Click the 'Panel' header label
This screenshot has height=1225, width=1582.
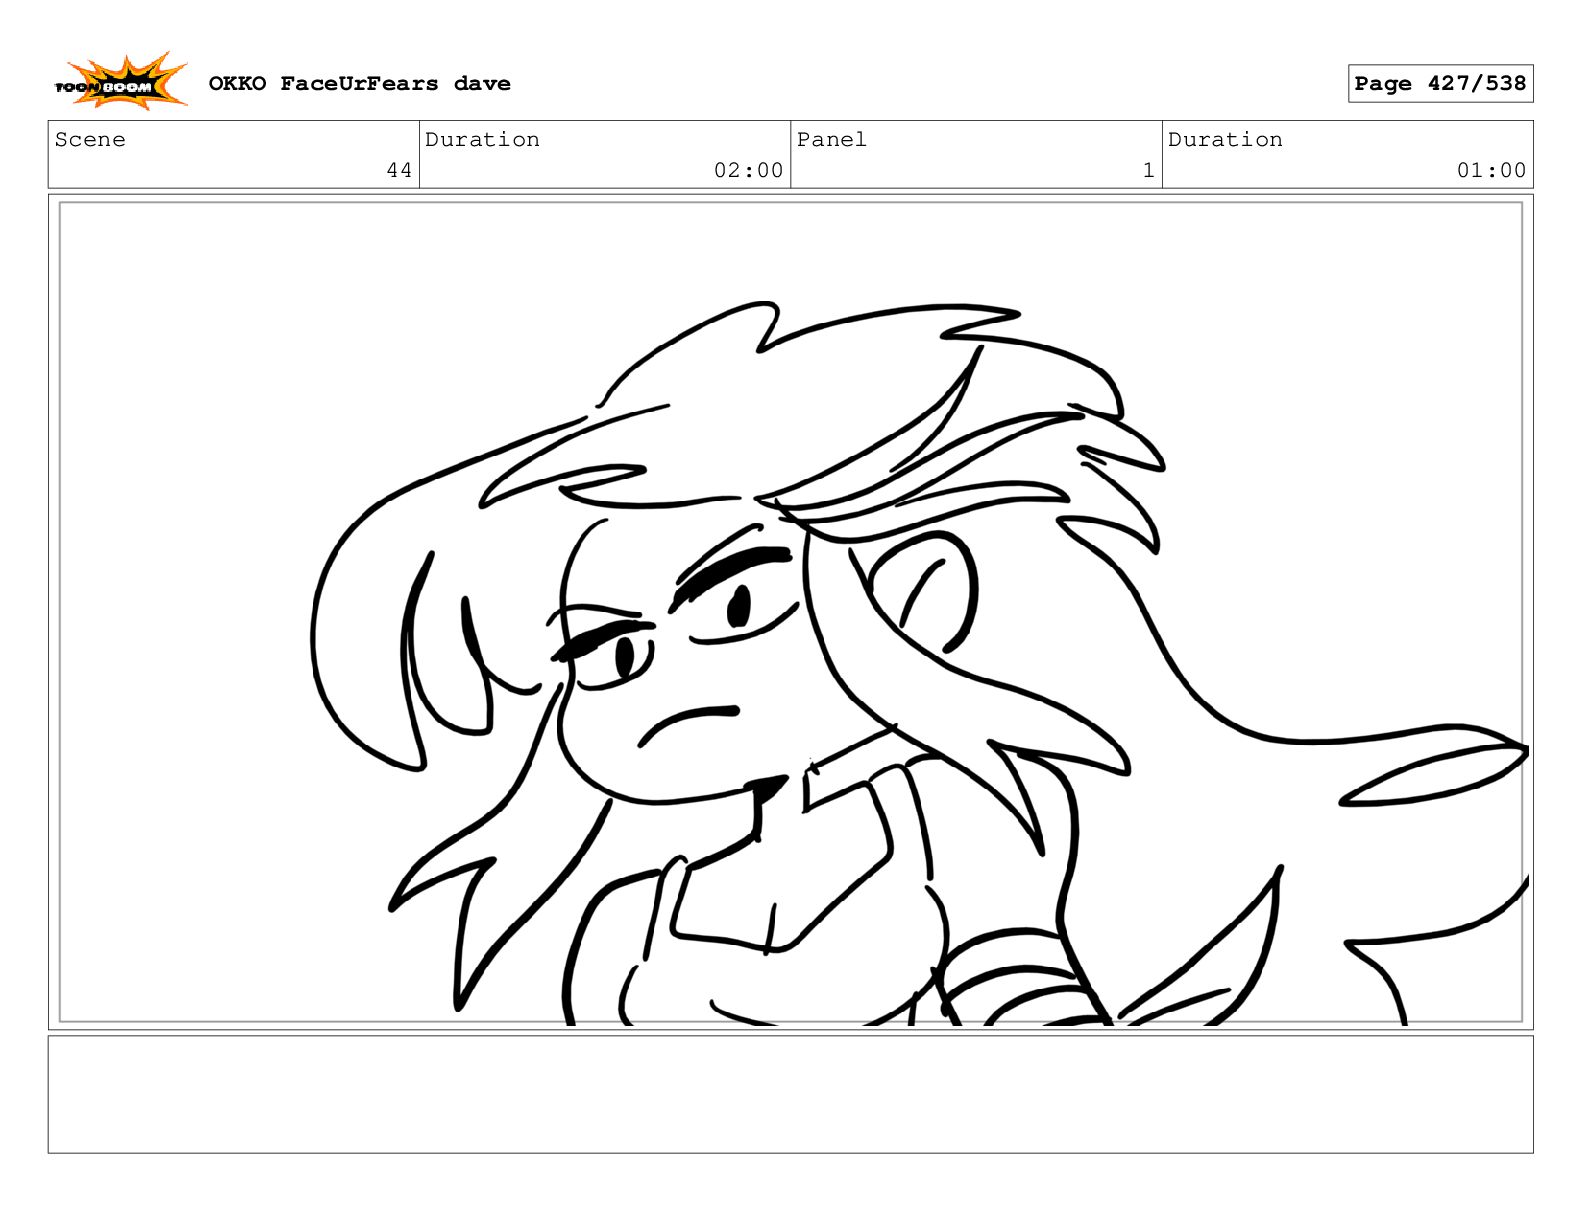coord(831,140)
